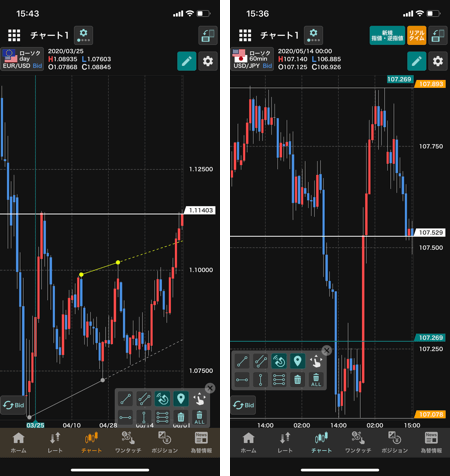This screenshot has height=476, width=450.
Task: Select triple horizontal lines tool on EUR/USD chart
Action: [x=162, y=417]
